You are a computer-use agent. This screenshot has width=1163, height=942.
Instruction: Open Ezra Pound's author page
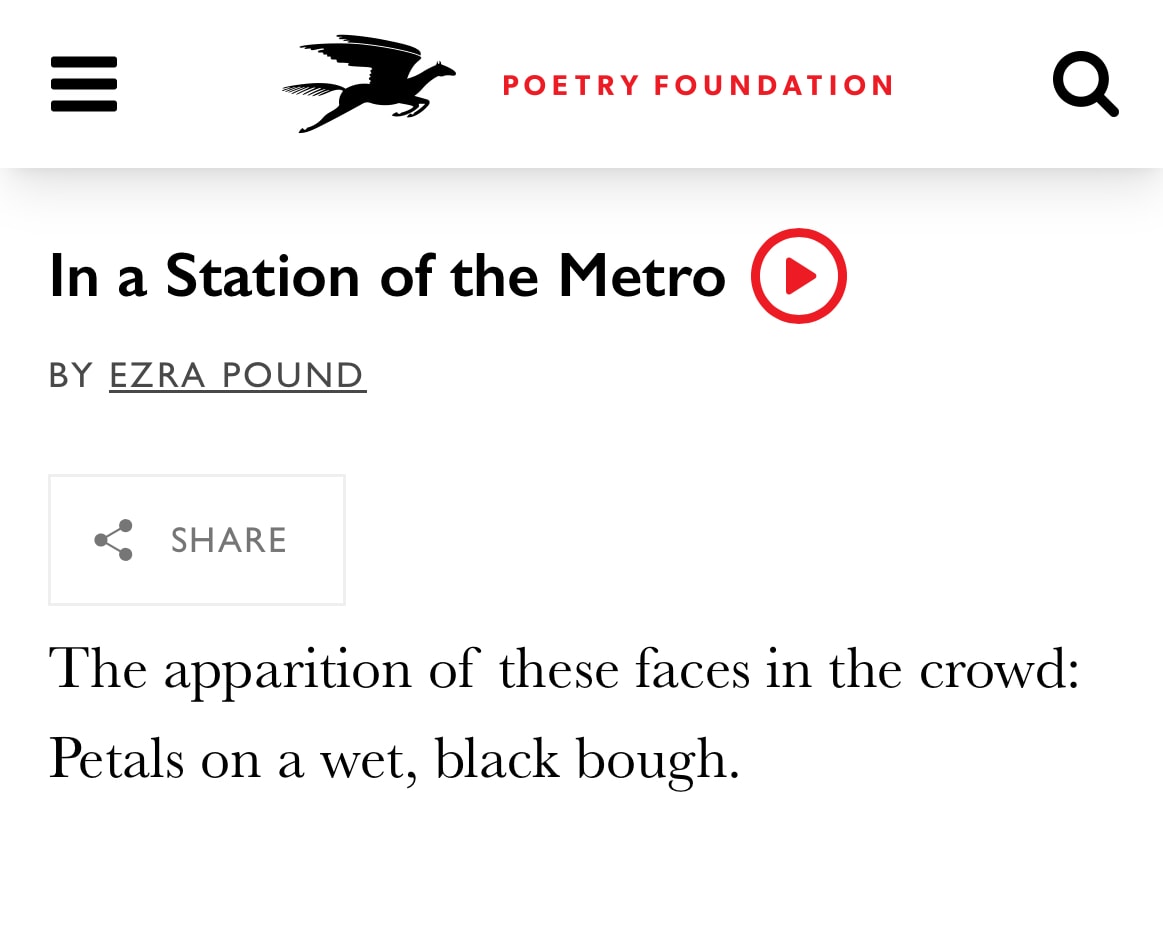[237, 375]
